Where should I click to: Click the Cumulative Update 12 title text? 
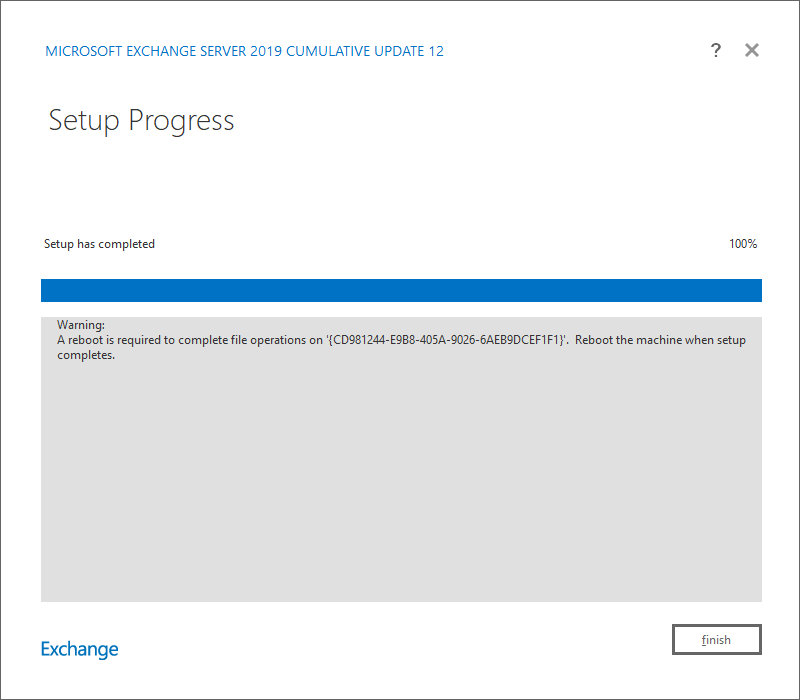(244, 51)
